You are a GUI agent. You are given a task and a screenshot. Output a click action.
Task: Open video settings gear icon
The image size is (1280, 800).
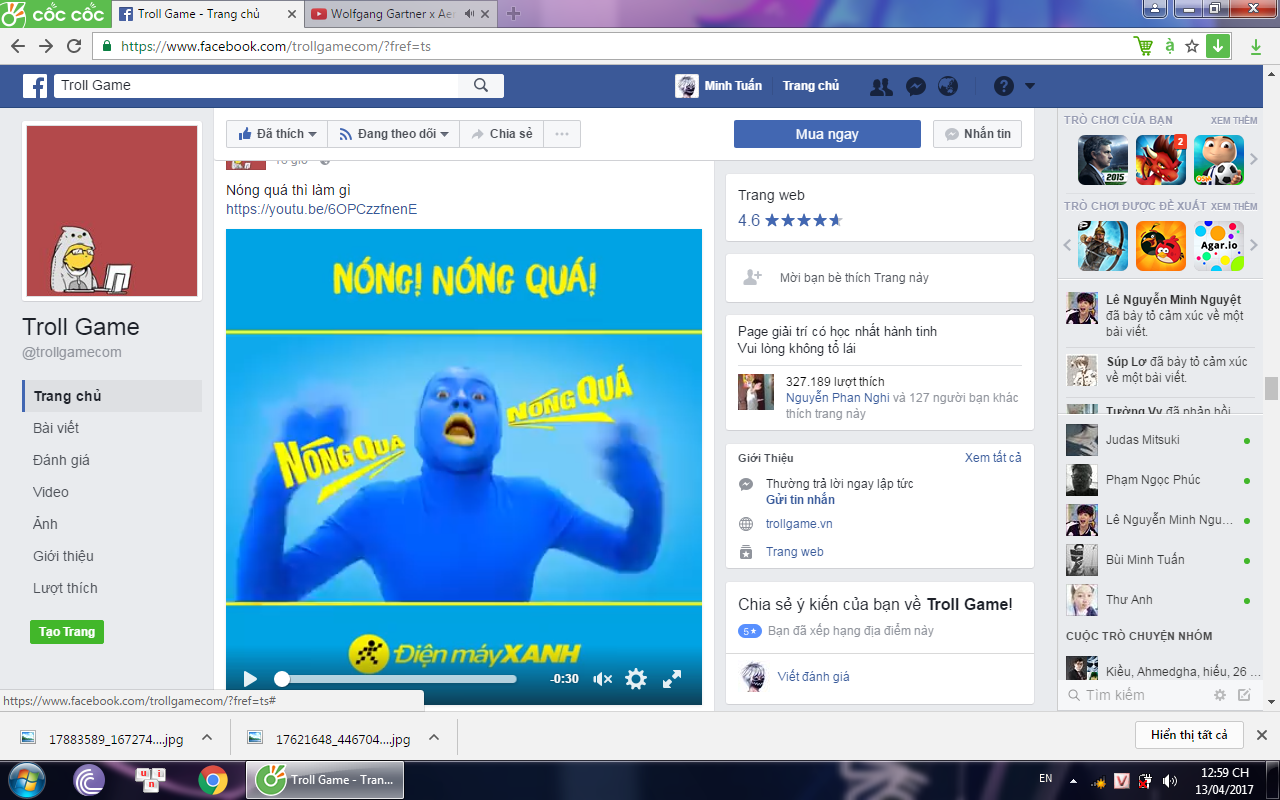pyautogui.click(x=636, y=679)
